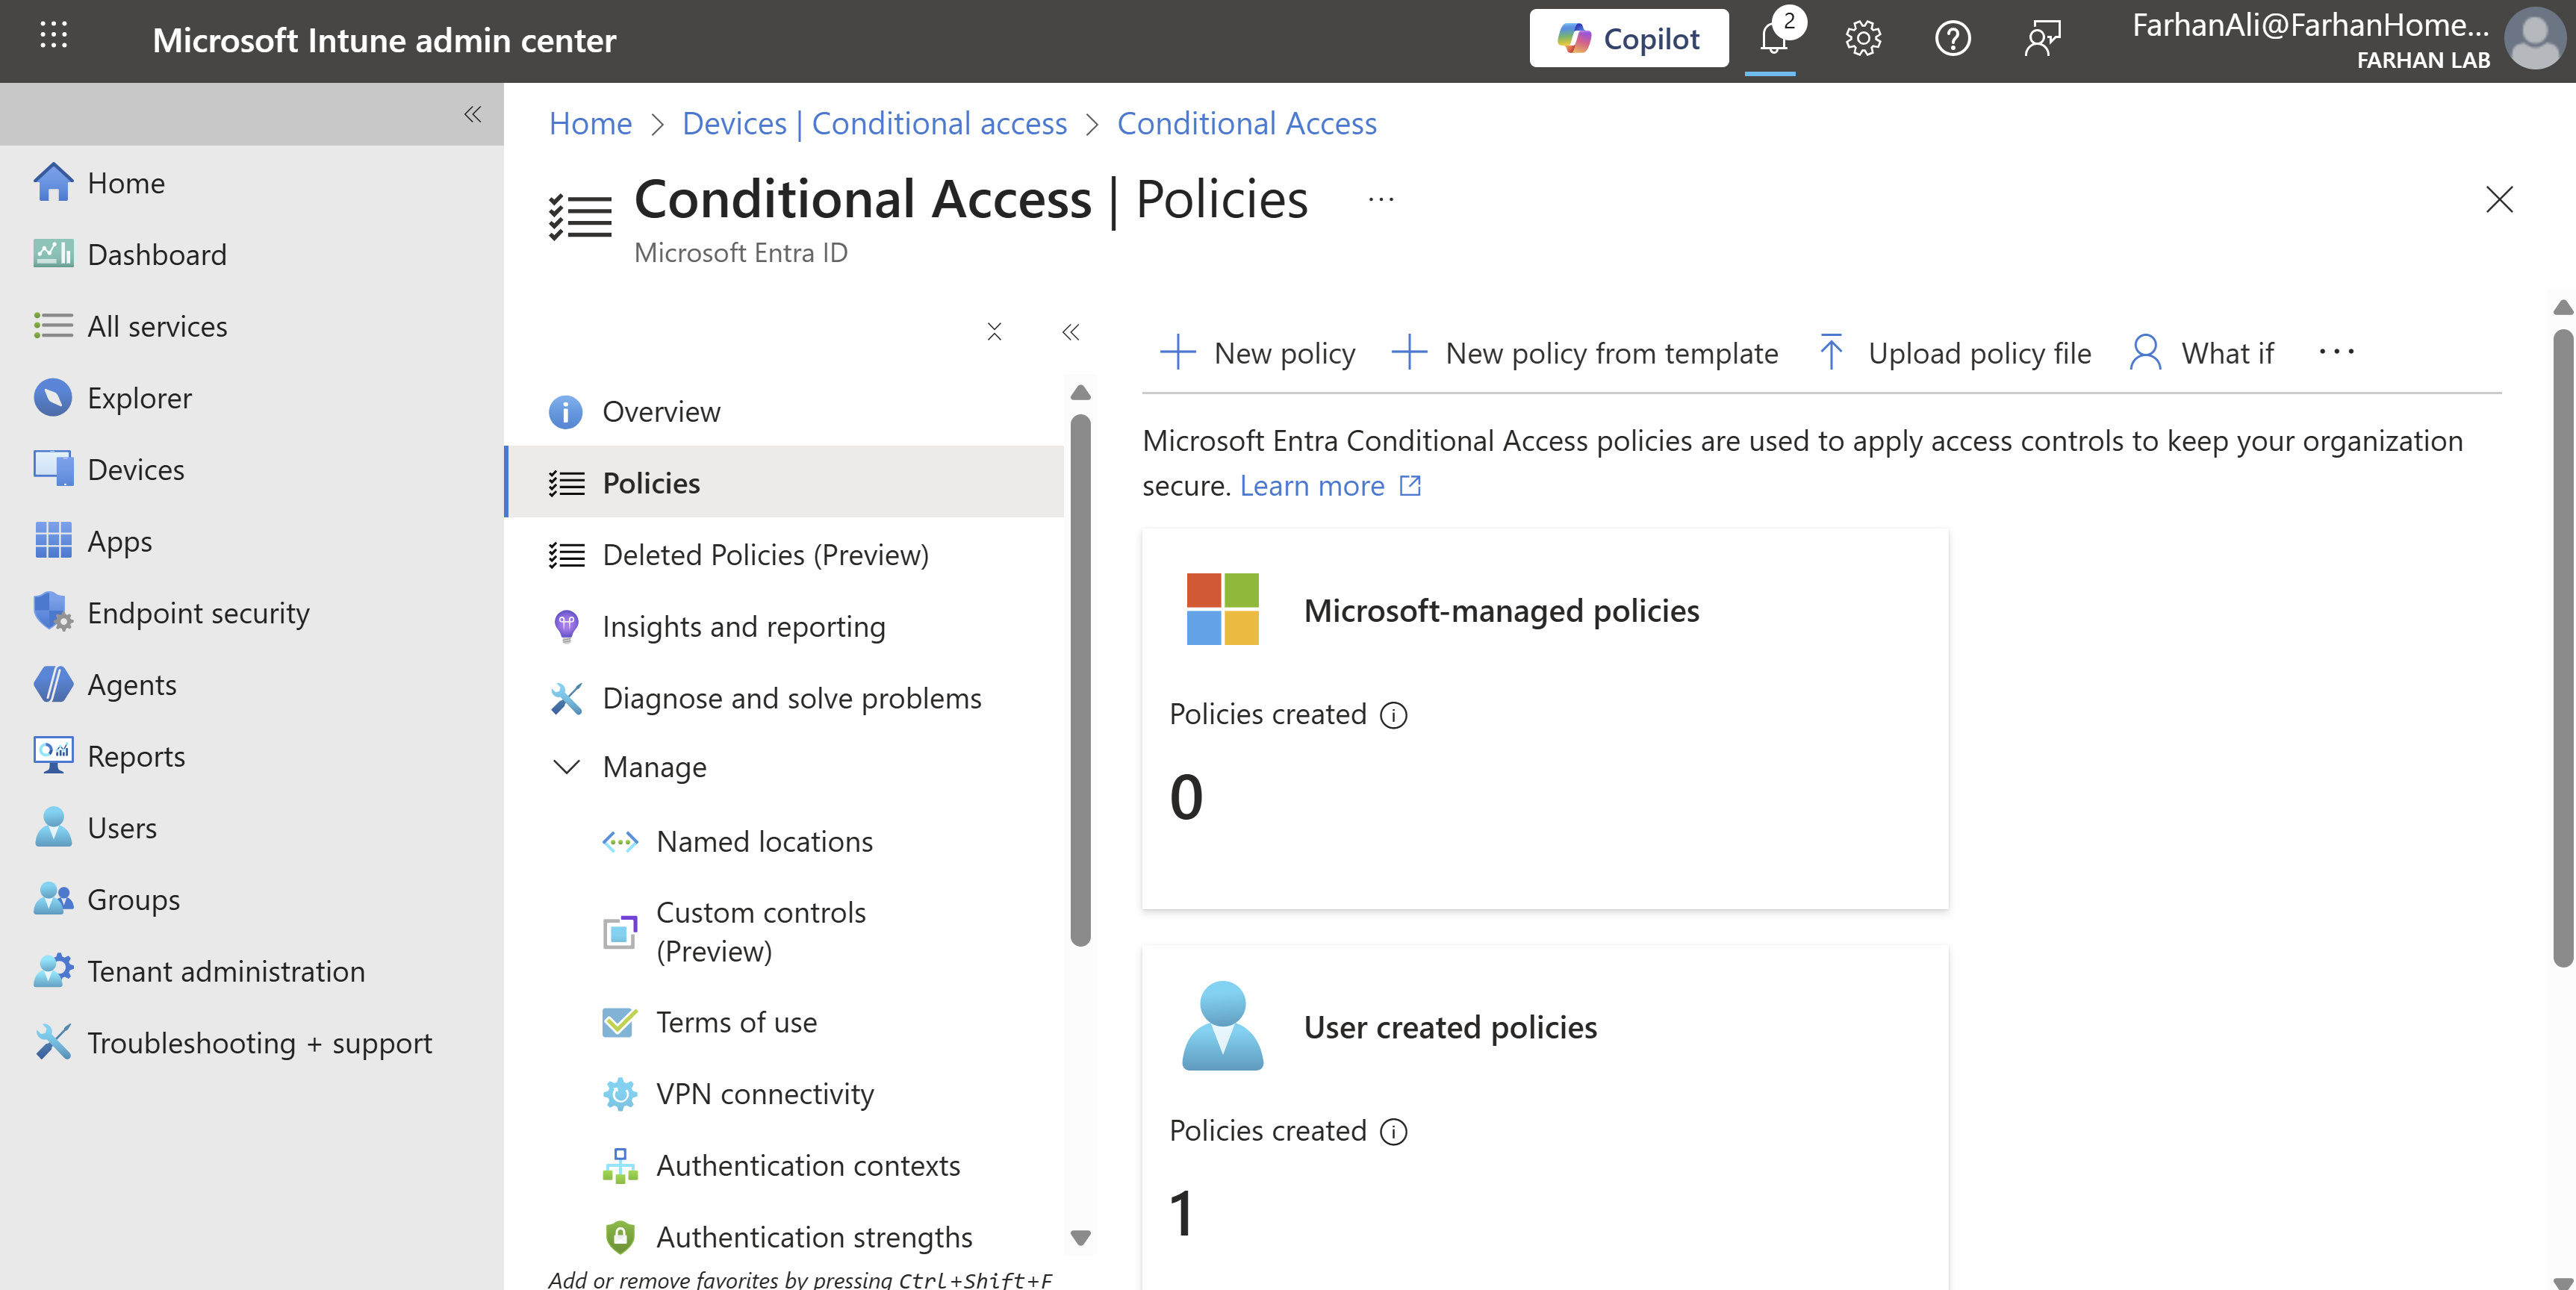The height and width of the screenshot is (1290, 2576).
Task: Navigate to Devices | Conditional access breadcrumb
Action: pyautogui.click(x=874, y=123)
